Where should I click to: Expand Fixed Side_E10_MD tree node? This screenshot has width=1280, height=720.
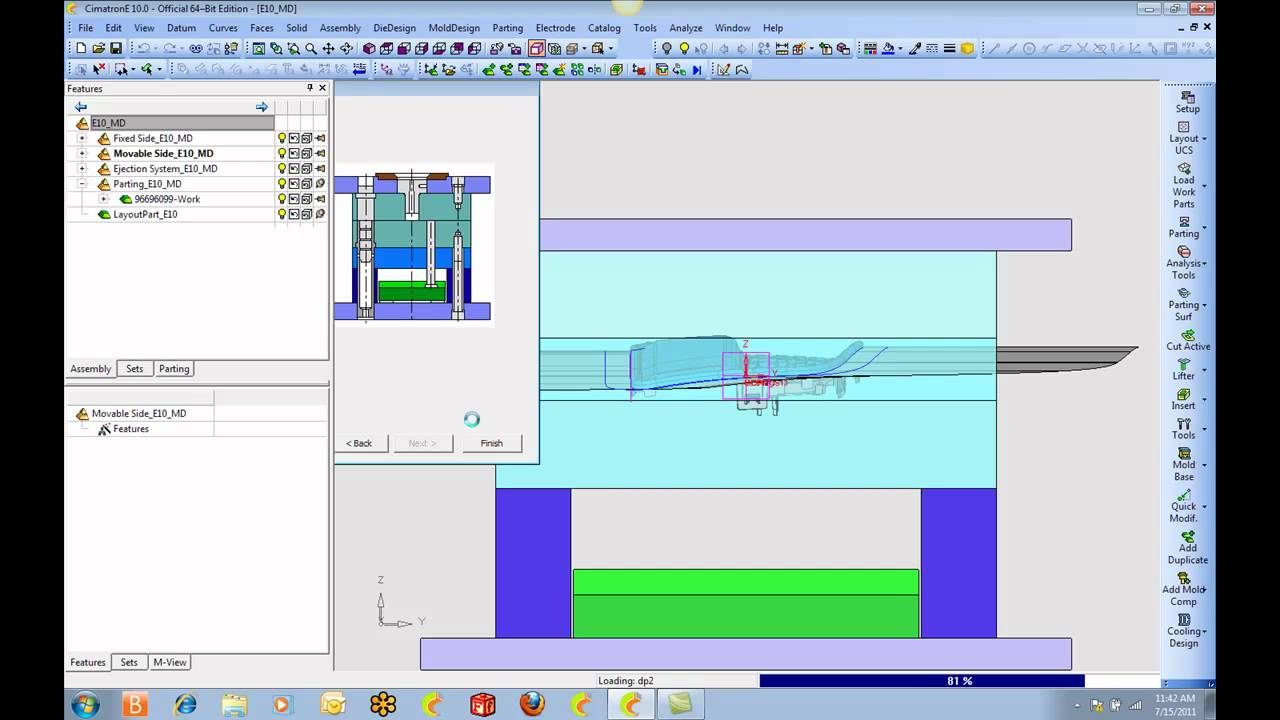pyautogui.click(x=82, y=138)
